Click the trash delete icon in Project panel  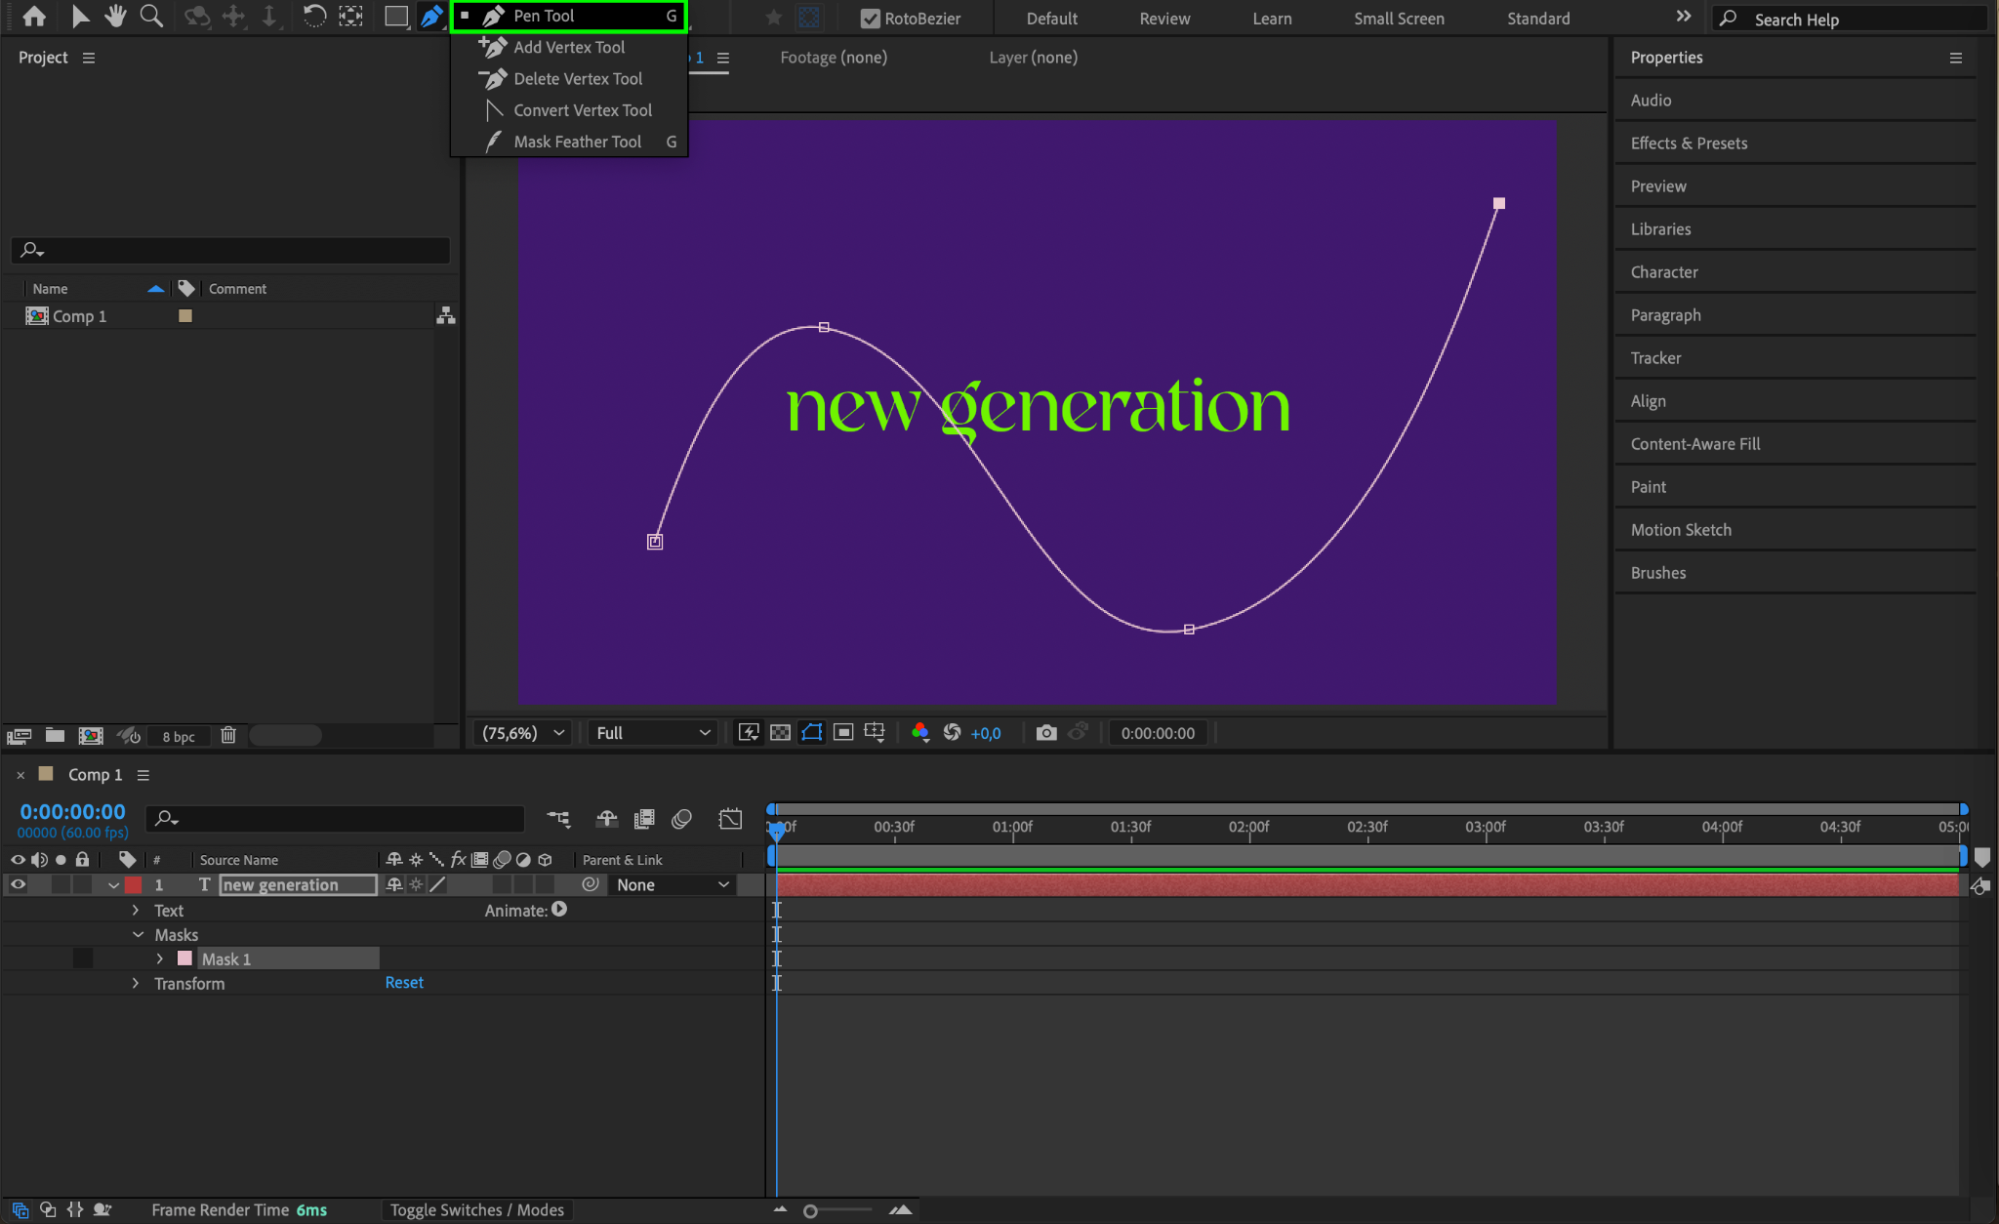point(228,736)
